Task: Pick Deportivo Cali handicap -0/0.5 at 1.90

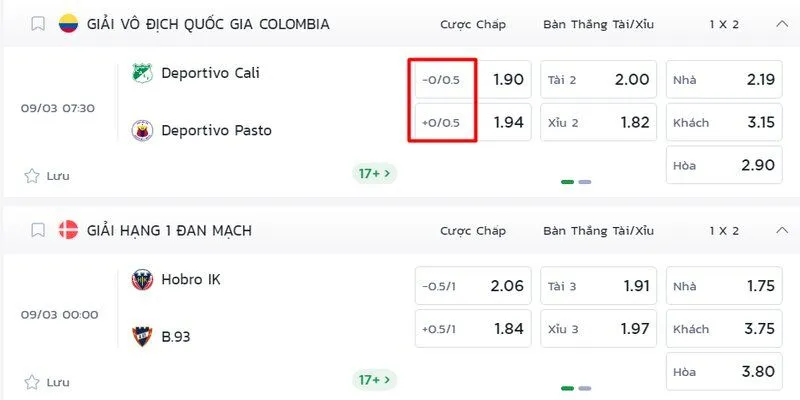Action: pyautogui.click(x=472, y=80)
